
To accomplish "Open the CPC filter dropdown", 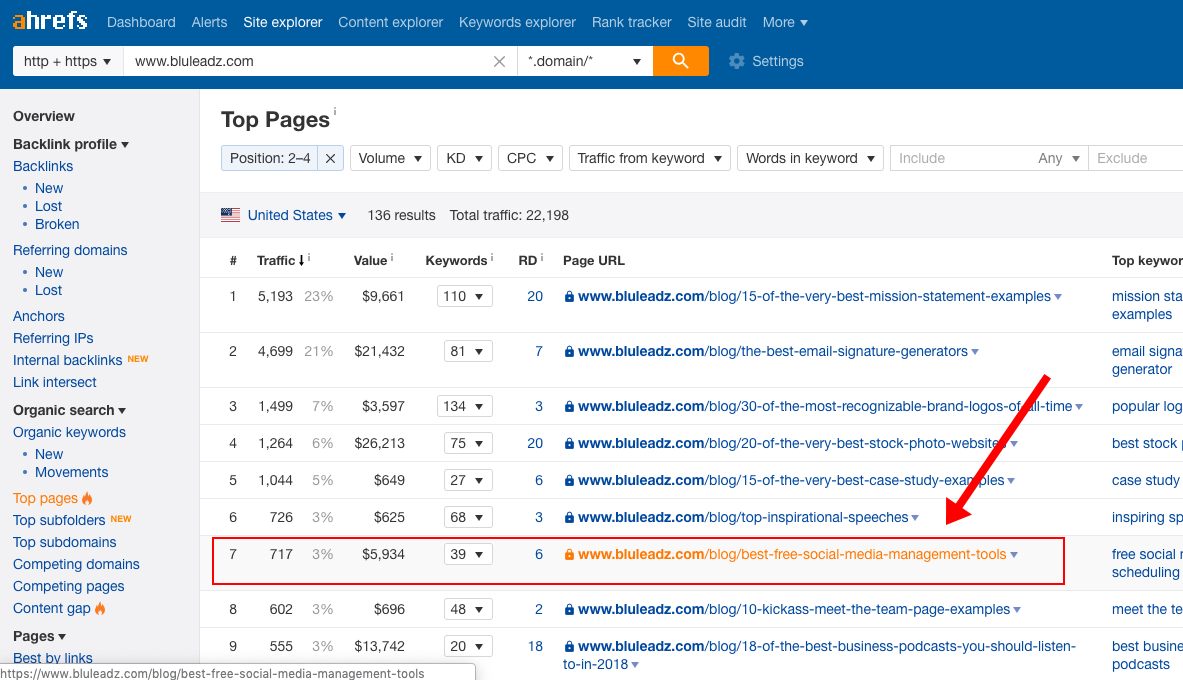I will click(x=530, y=158).
